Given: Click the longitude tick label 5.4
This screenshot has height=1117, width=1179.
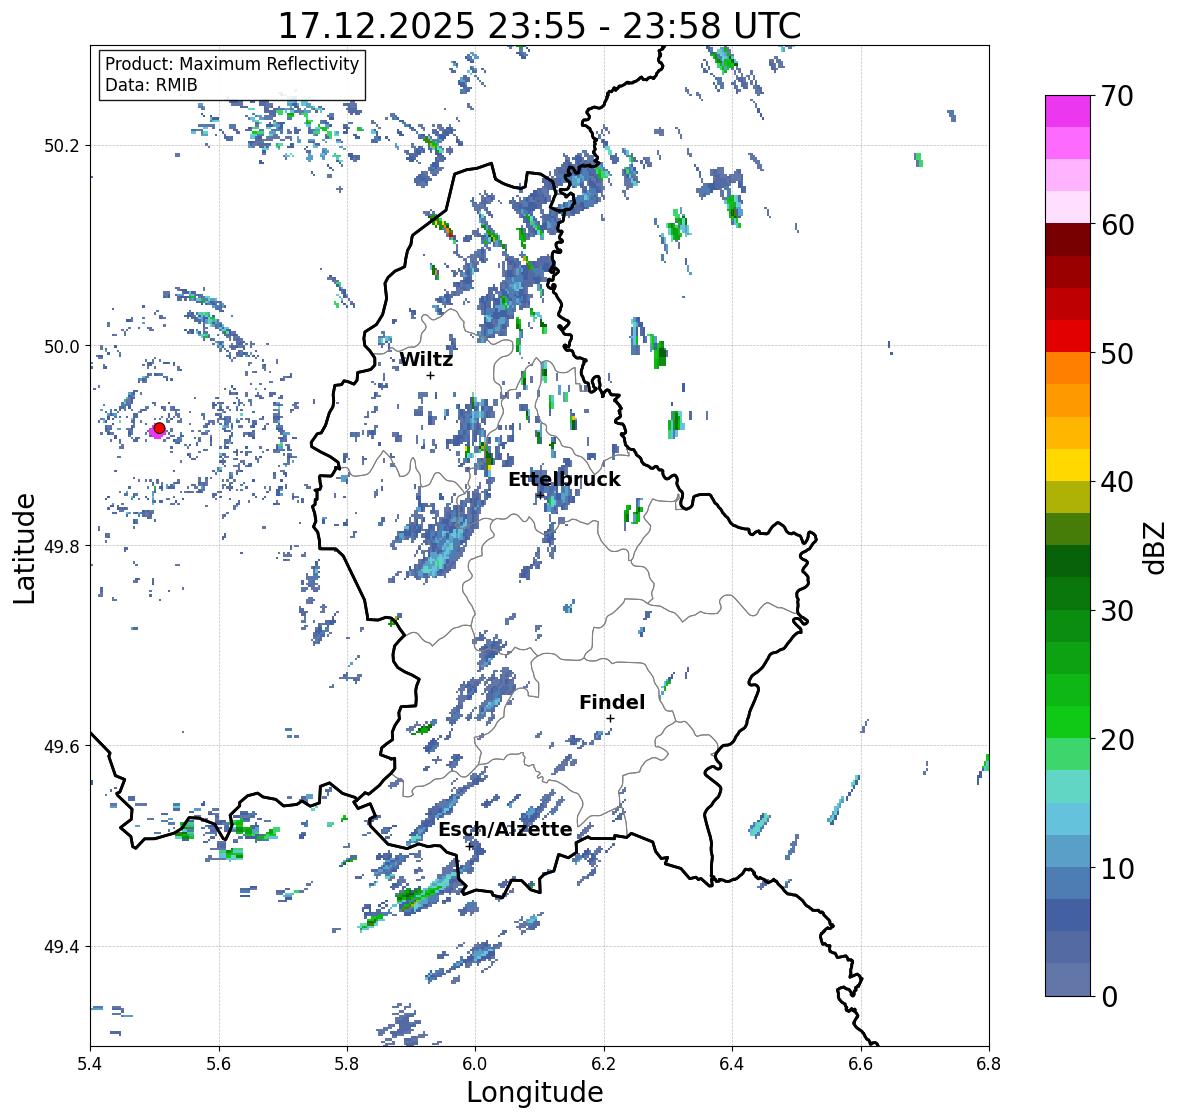Looking at the screenshot, I should 90,1064.
